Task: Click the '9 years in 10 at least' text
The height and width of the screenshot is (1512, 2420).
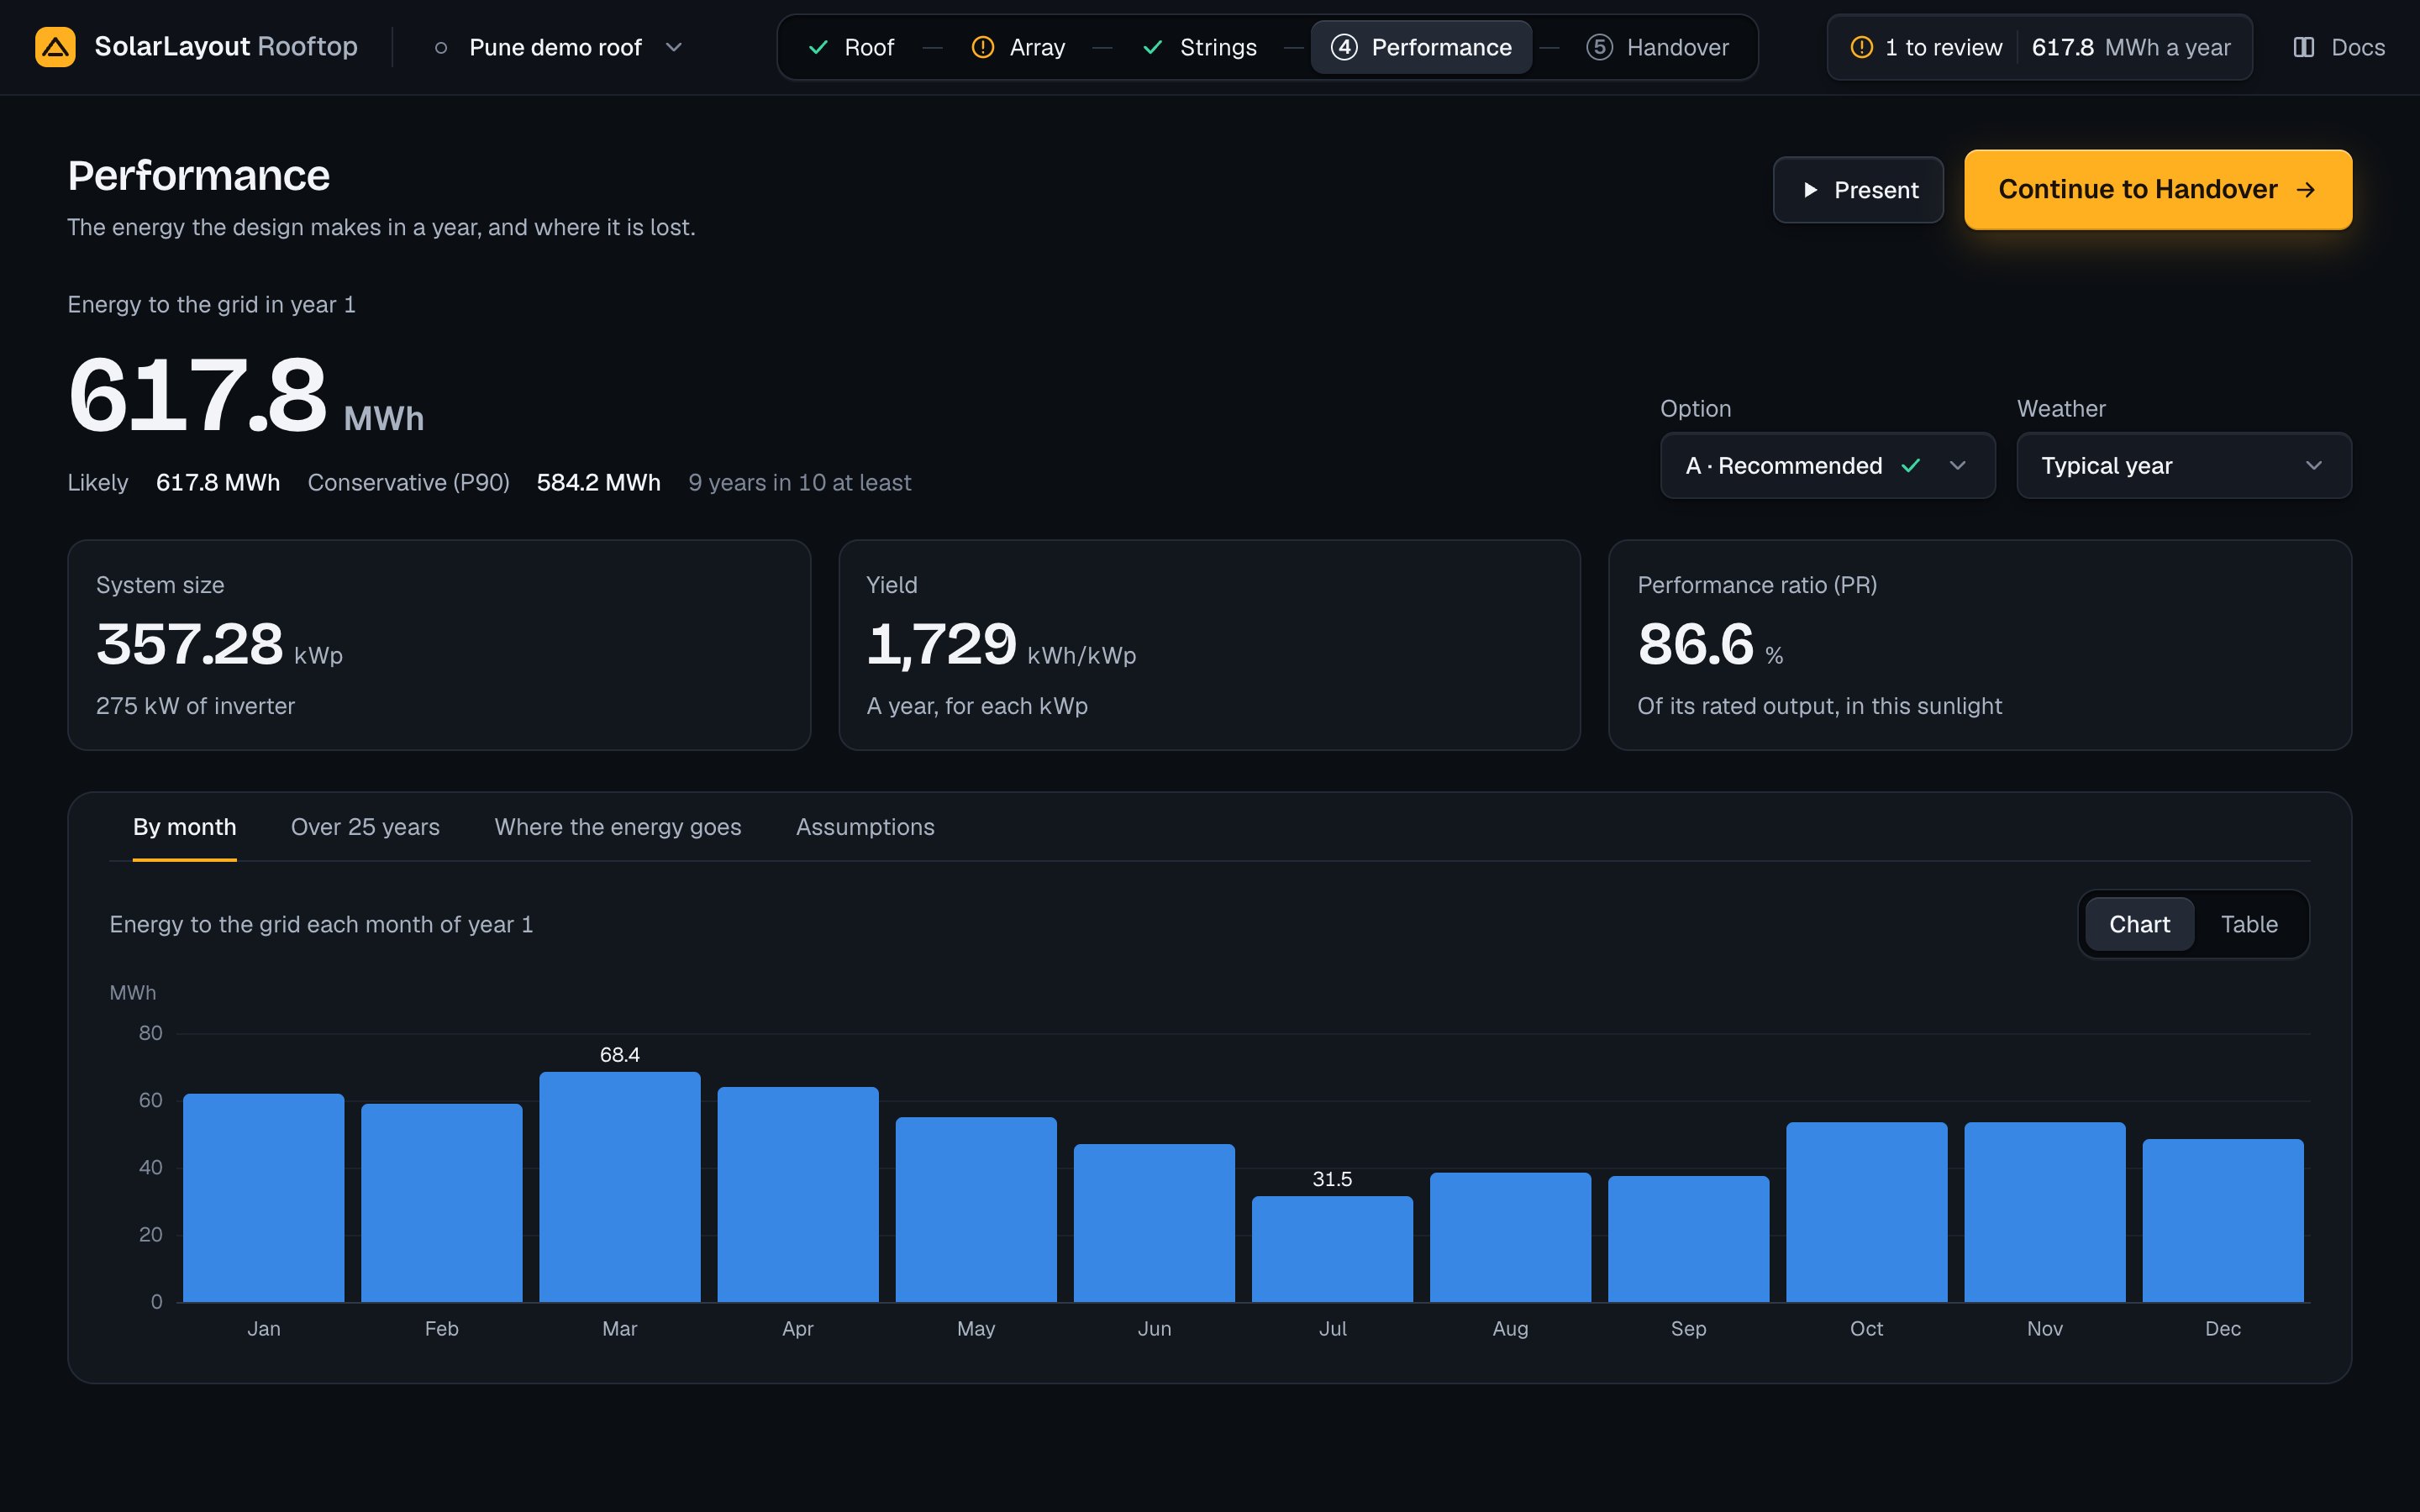Action: (800, 483)
